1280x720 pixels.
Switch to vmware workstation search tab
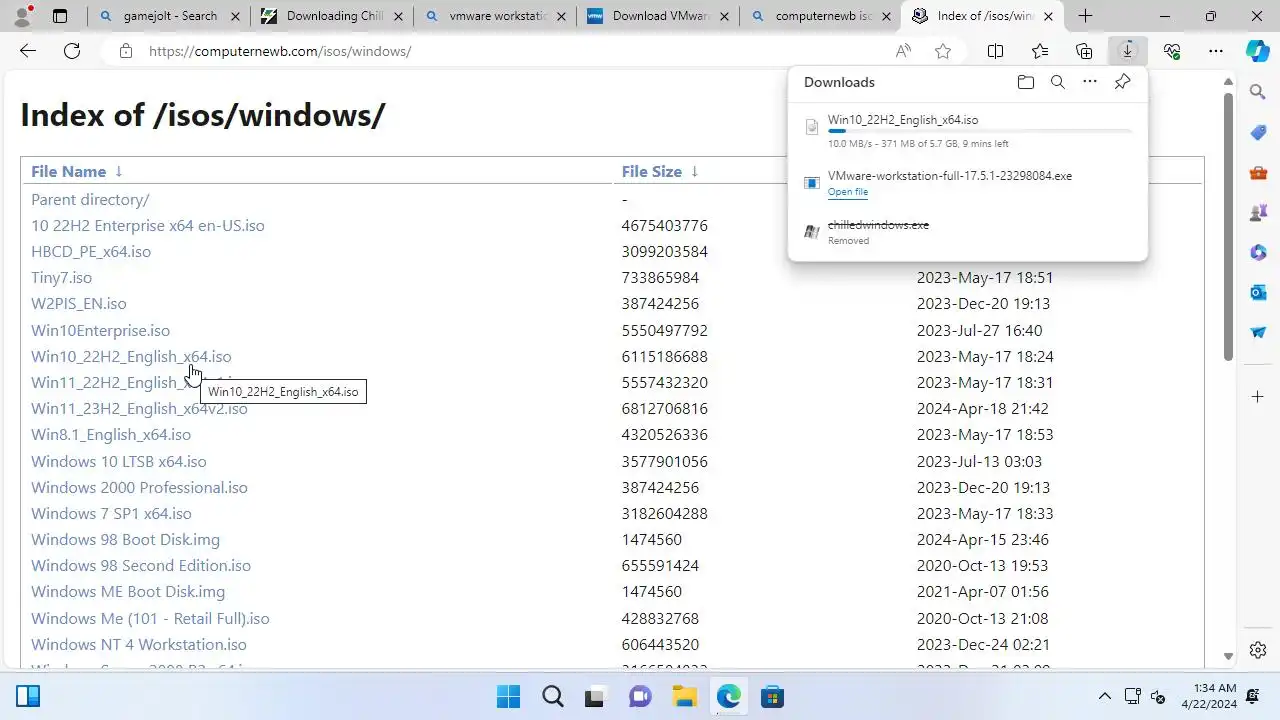pos(494,16)
